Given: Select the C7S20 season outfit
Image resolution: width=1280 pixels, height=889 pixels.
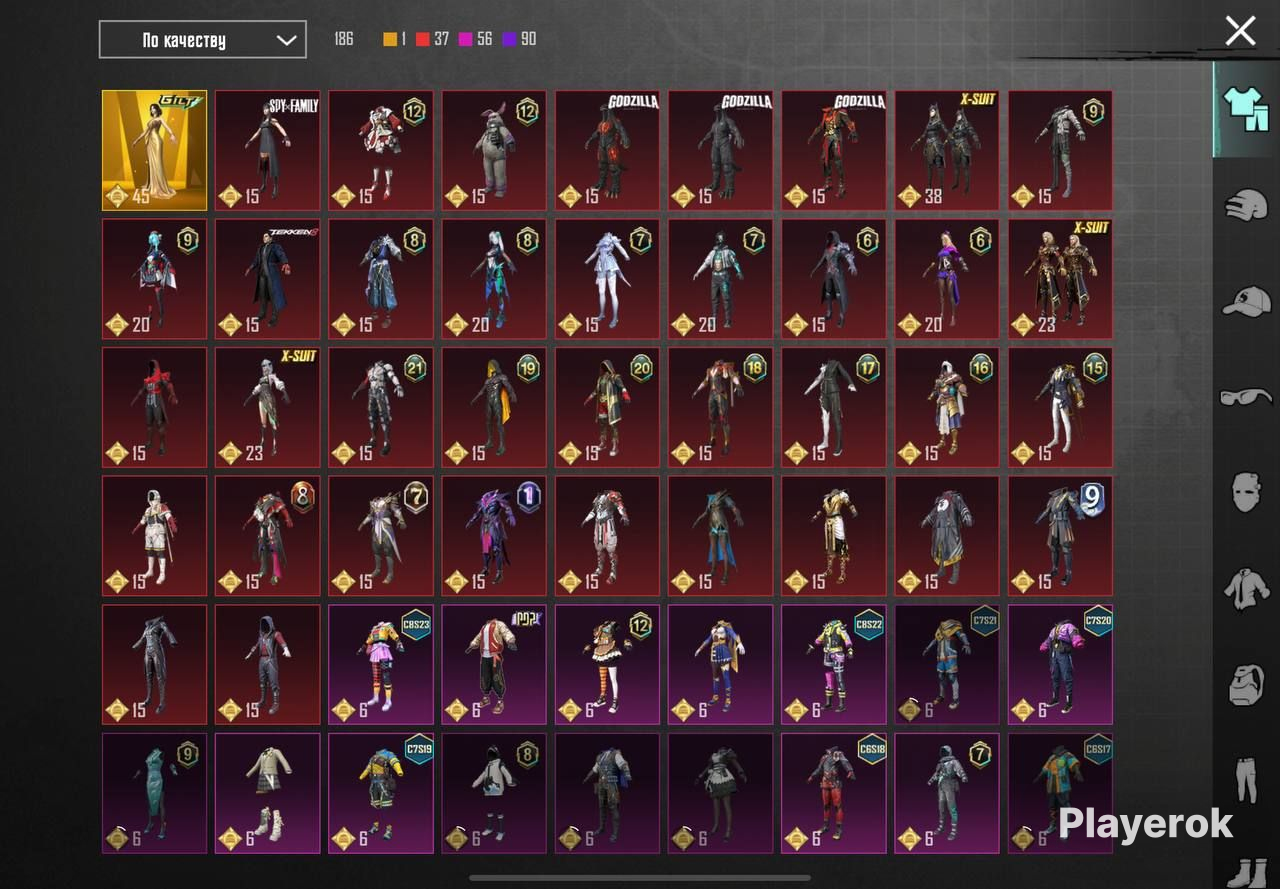Looking at the screenshot, I should 1060,664.
